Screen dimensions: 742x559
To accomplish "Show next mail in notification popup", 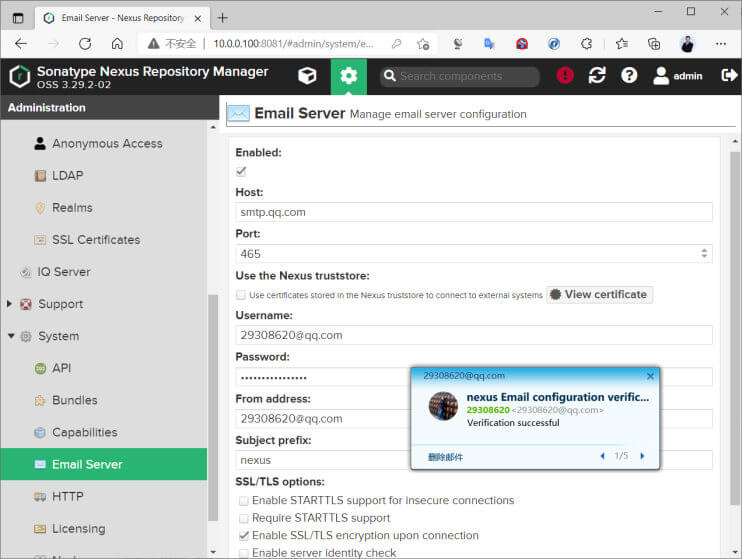I will pyautogui.click(x=642, y=456).
